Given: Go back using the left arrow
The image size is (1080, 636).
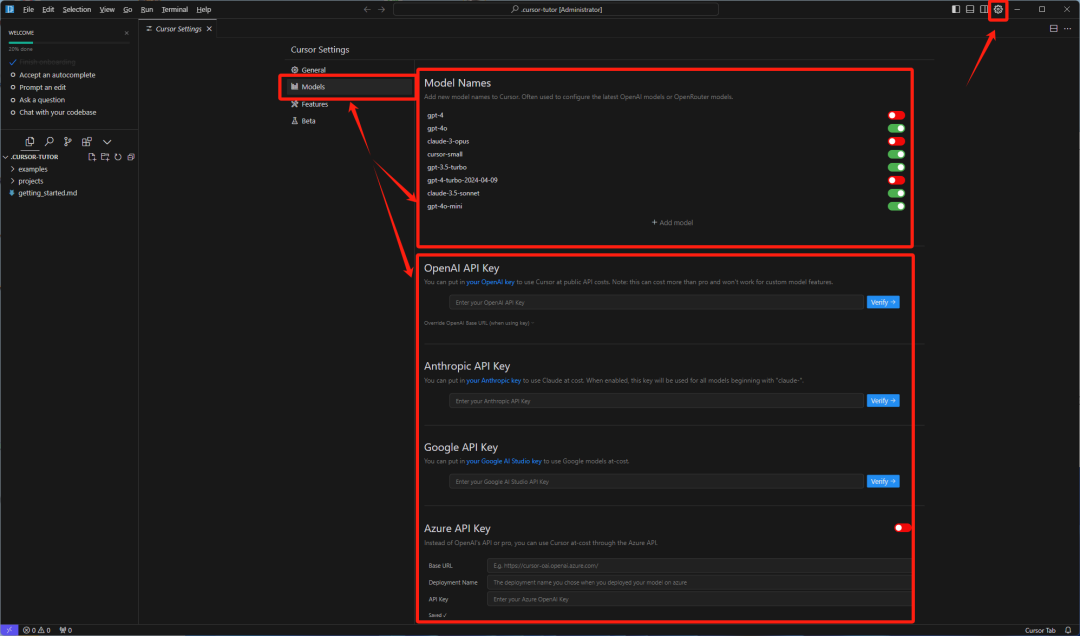Looking at the screenshot, I should [x=367, y=10].
